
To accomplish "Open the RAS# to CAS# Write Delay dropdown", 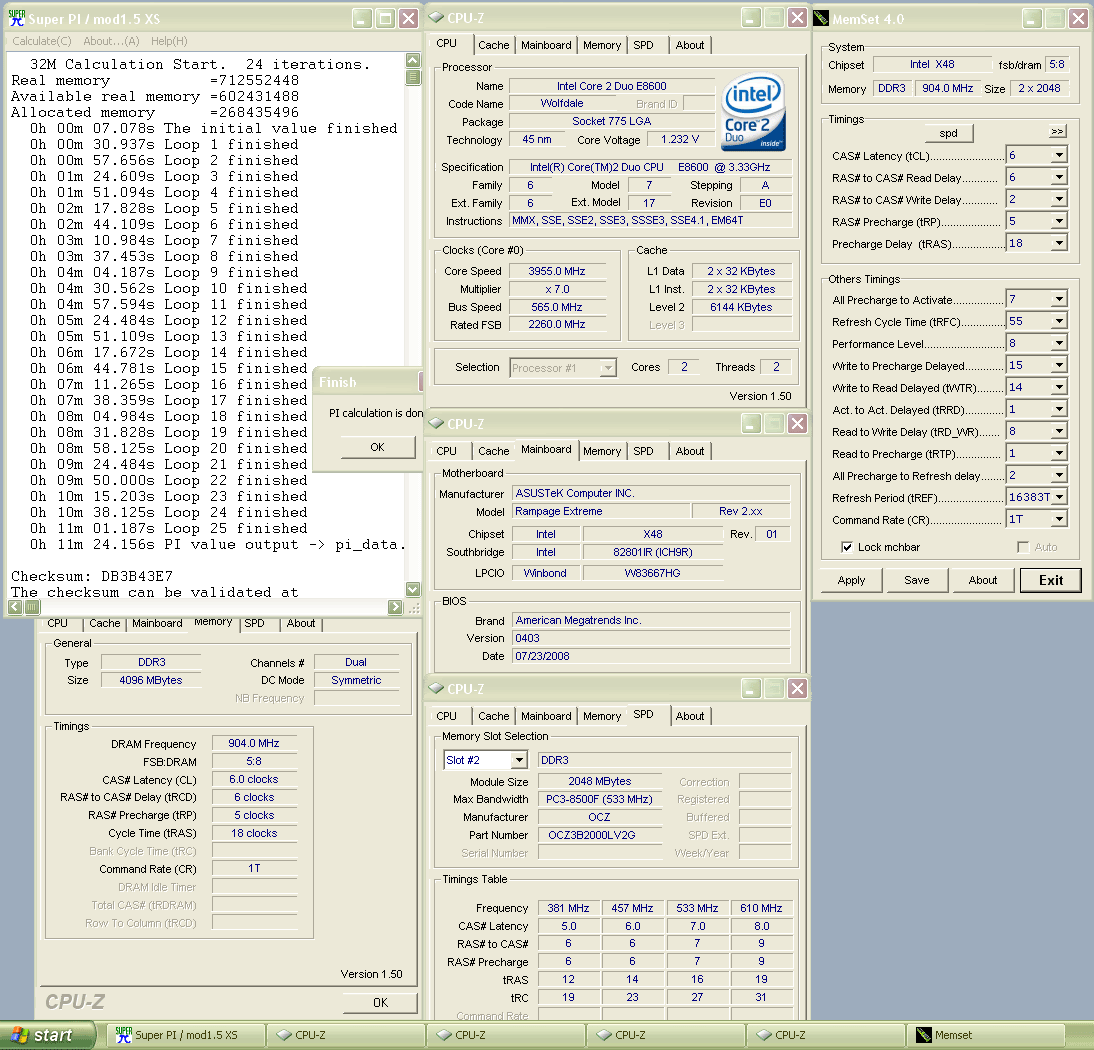I will 1059,200.
